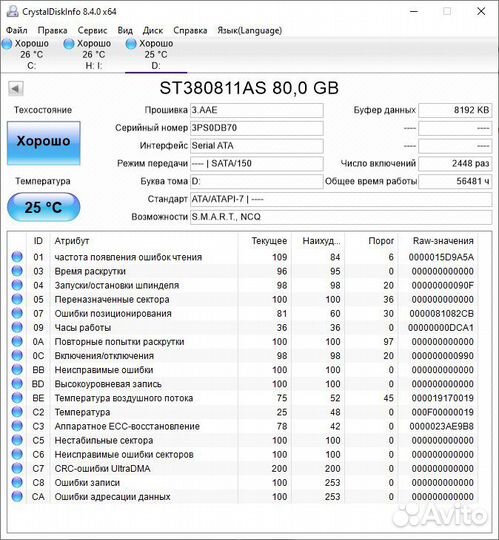Screen dimensions: 499x540
Task: Click raw value 000F00000019
Action: pos(443,412)
